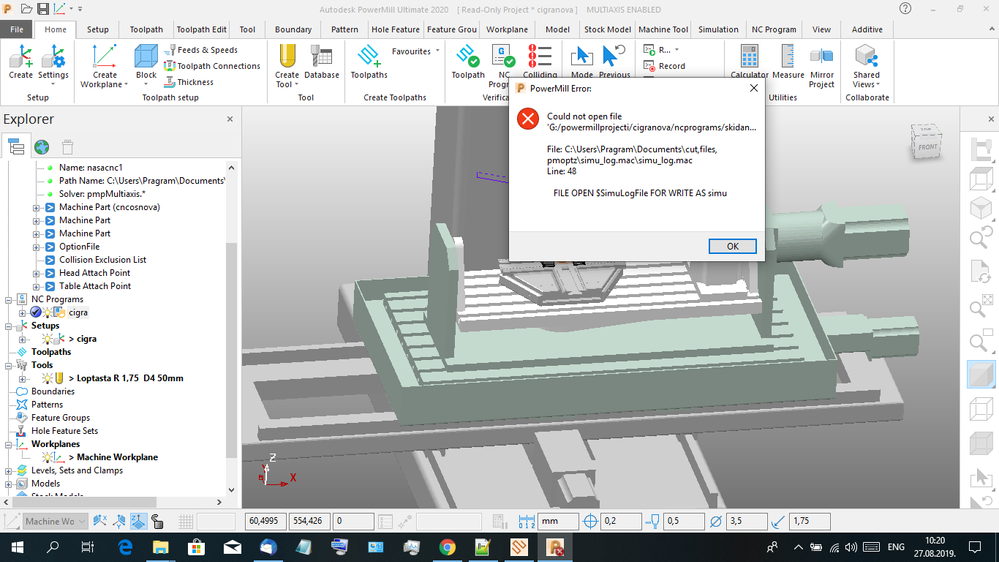Switch to the Toolpath Edit tab
Image resolution: width=999 pixels, height=562 pixels.
(201, 29)
